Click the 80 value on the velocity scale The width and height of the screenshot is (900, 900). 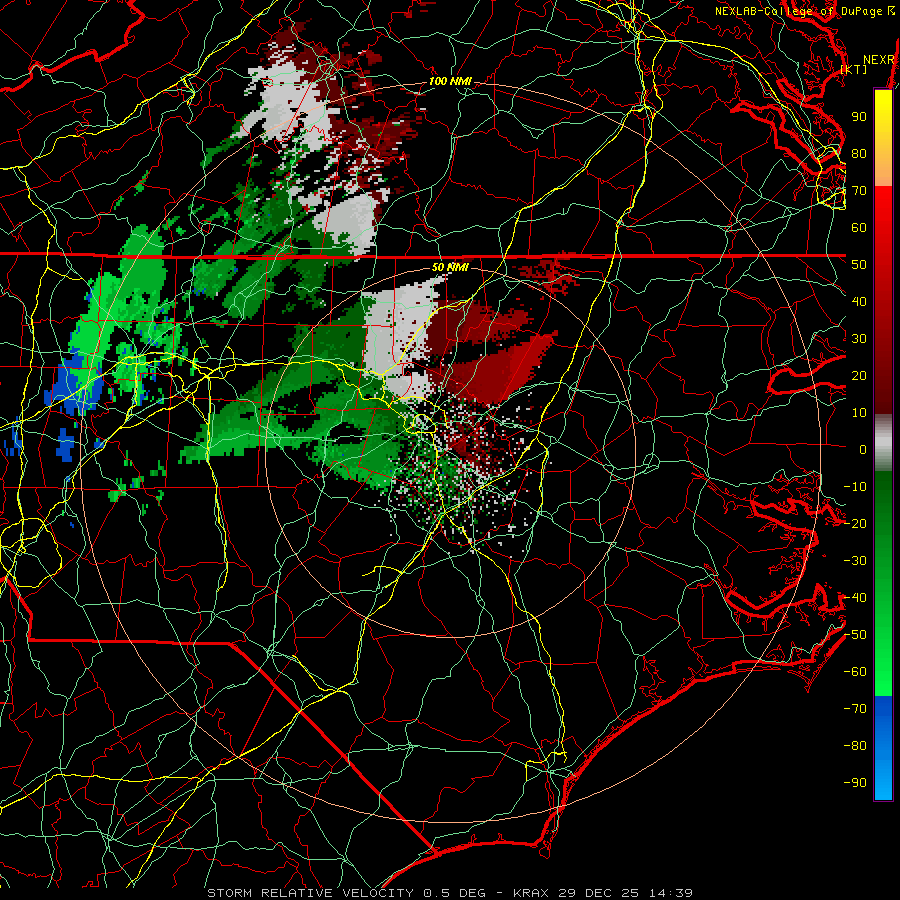point(859,153)
